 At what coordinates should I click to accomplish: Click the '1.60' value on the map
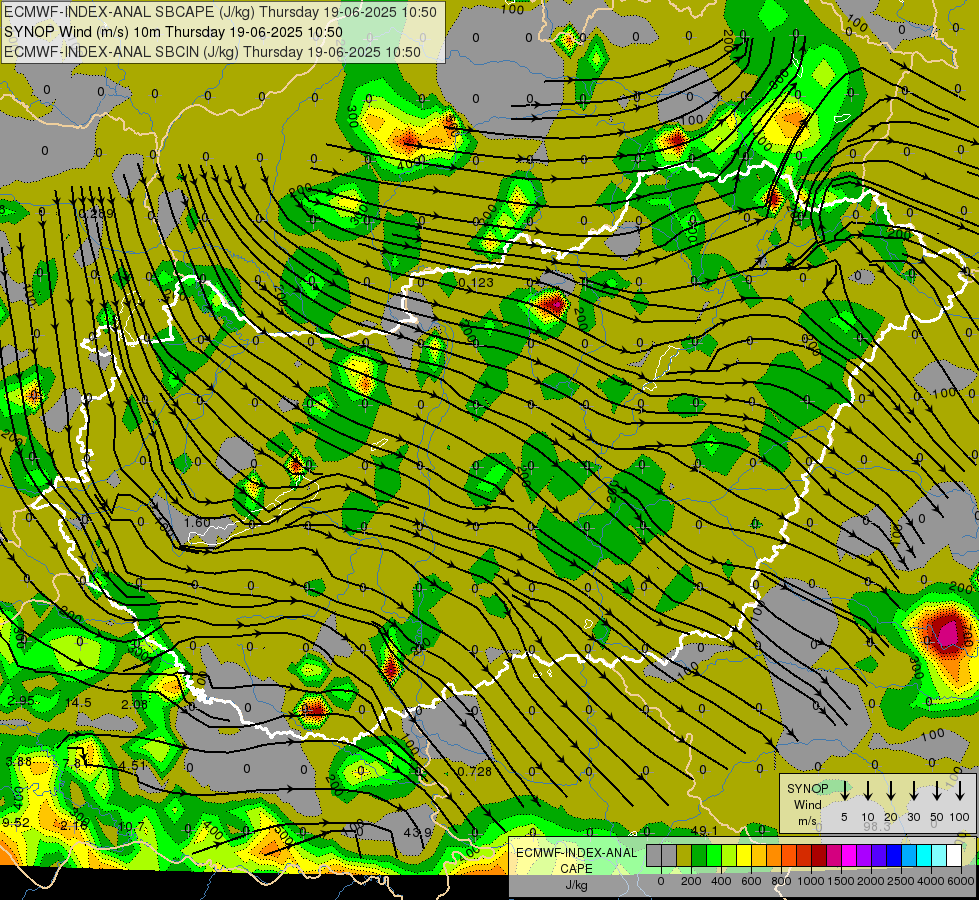pyautogui.click(x=198, y=522)
